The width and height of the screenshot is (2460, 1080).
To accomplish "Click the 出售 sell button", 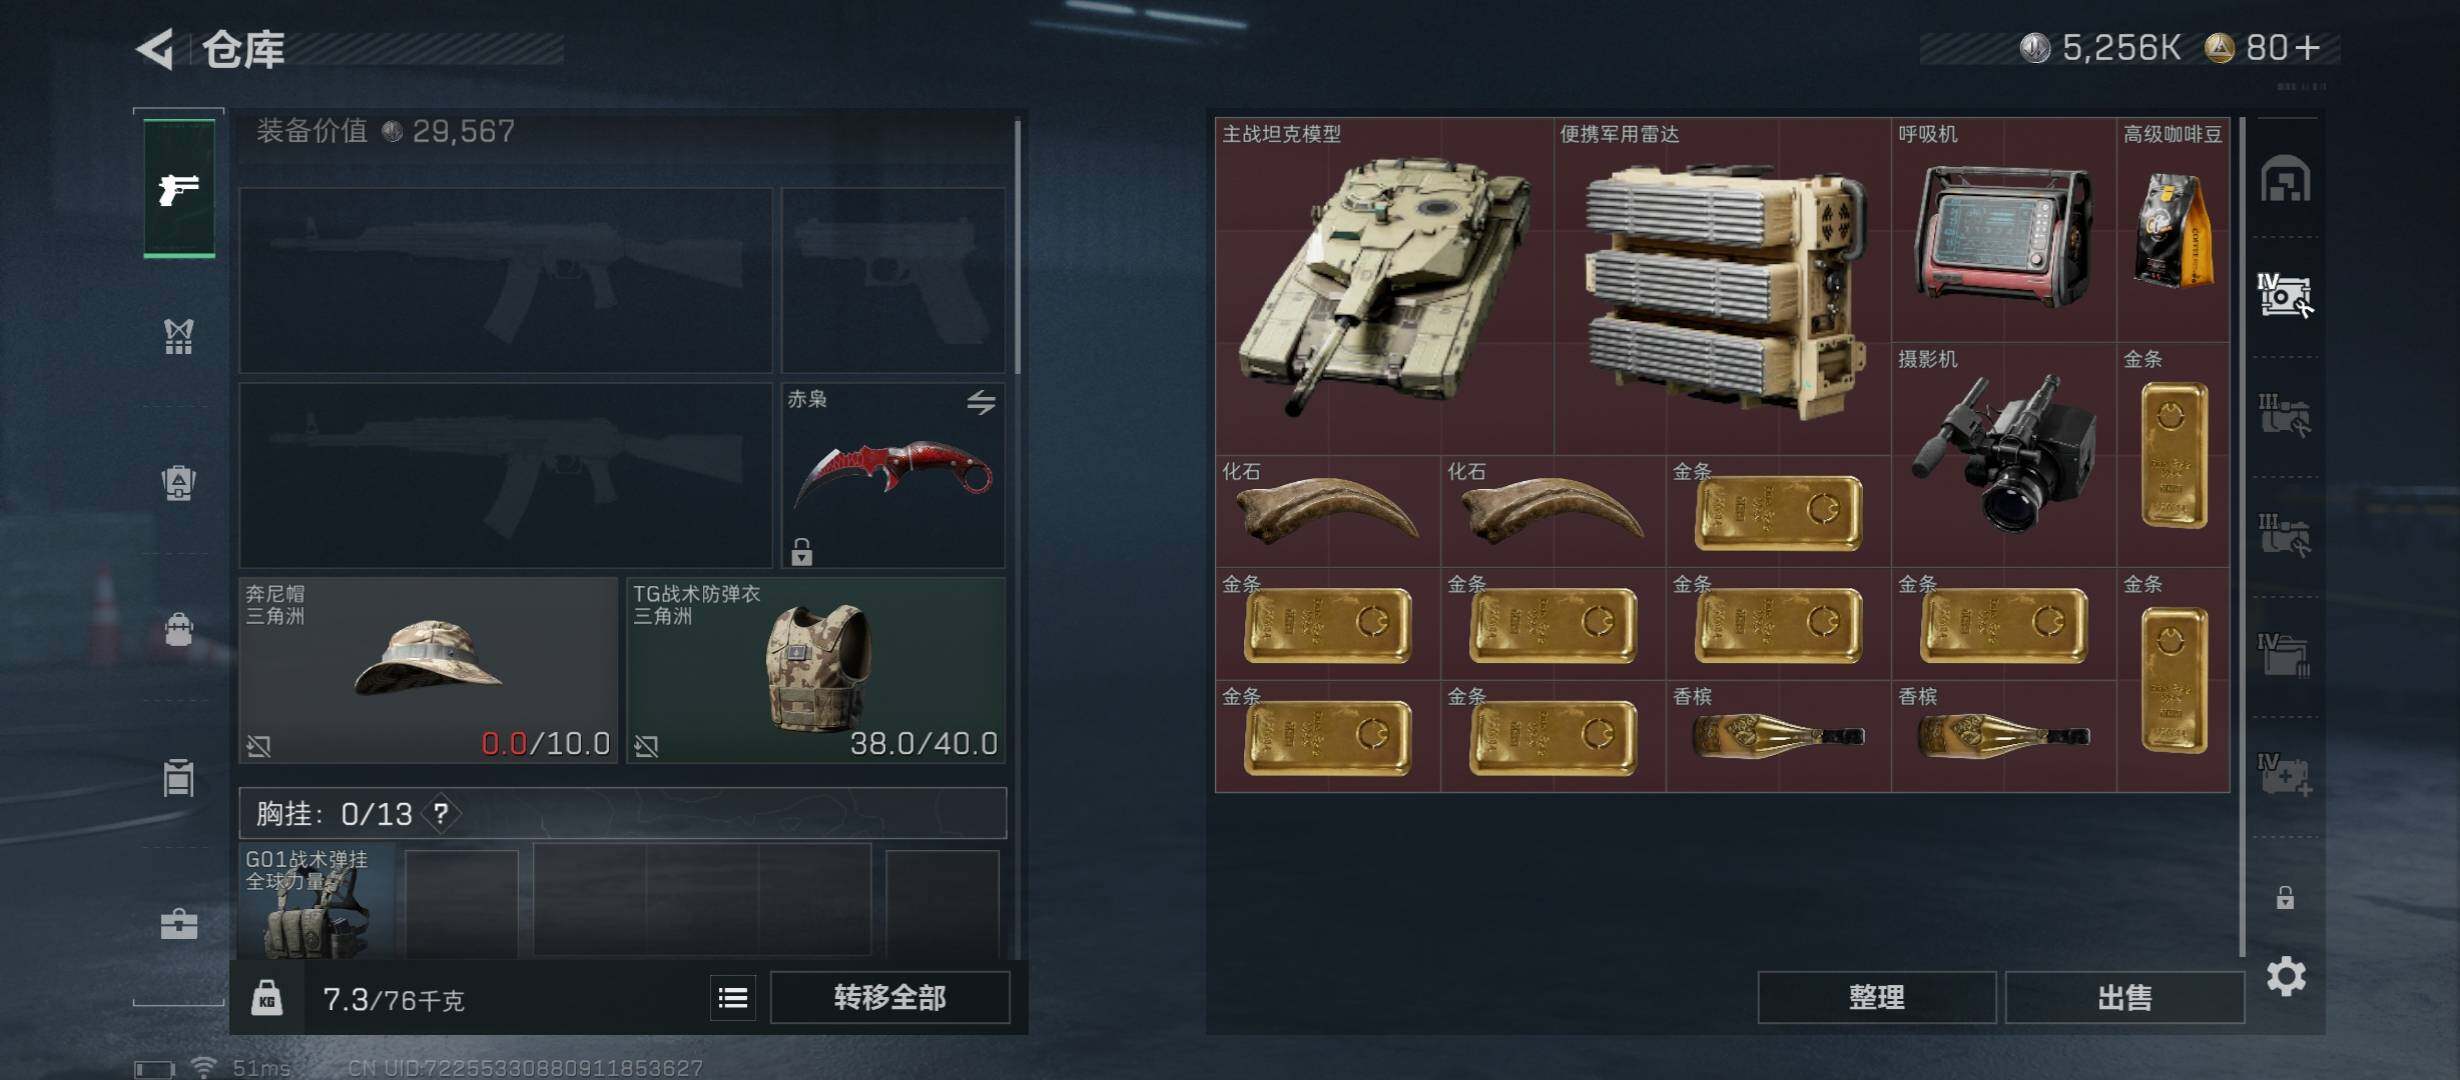I will [2125, 997].
